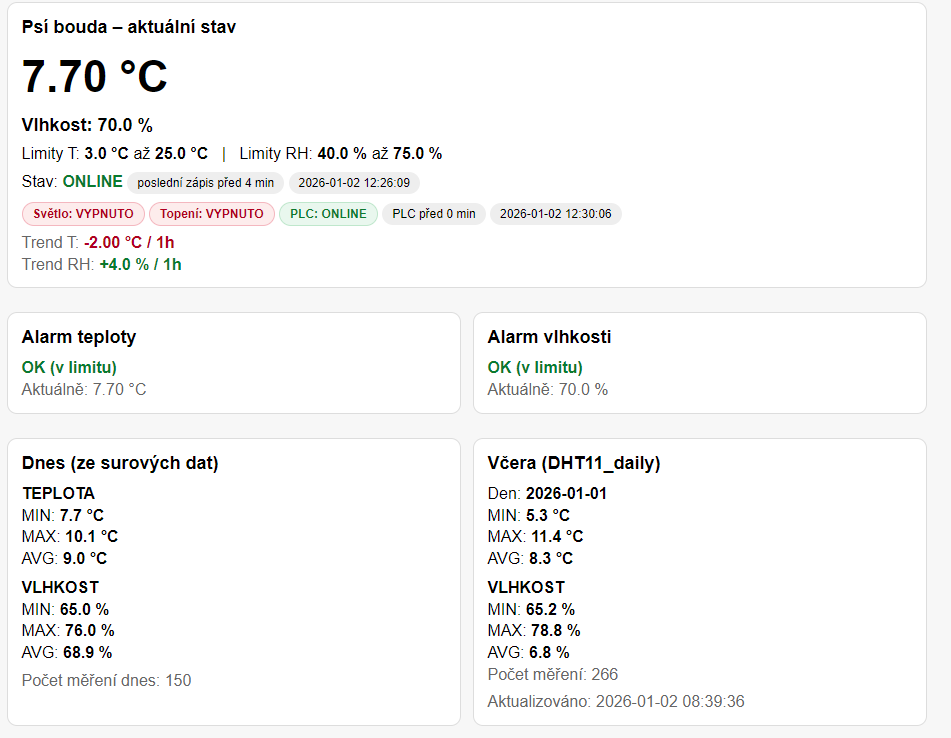The image size is (951, 738).
Task: Click the large 7.70 °C temperature reading
Action: pos(95,77)
